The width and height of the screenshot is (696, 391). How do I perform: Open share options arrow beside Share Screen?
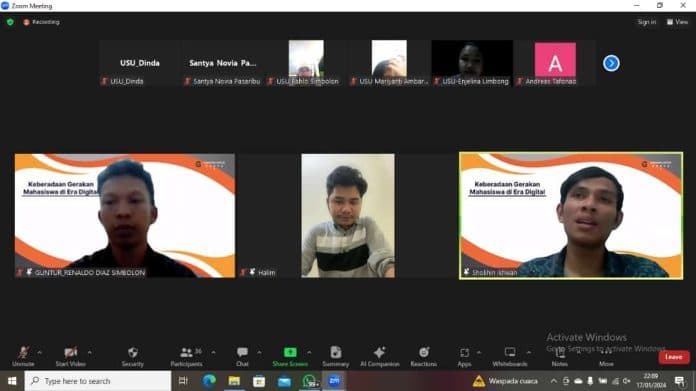[x=309, y=352]
